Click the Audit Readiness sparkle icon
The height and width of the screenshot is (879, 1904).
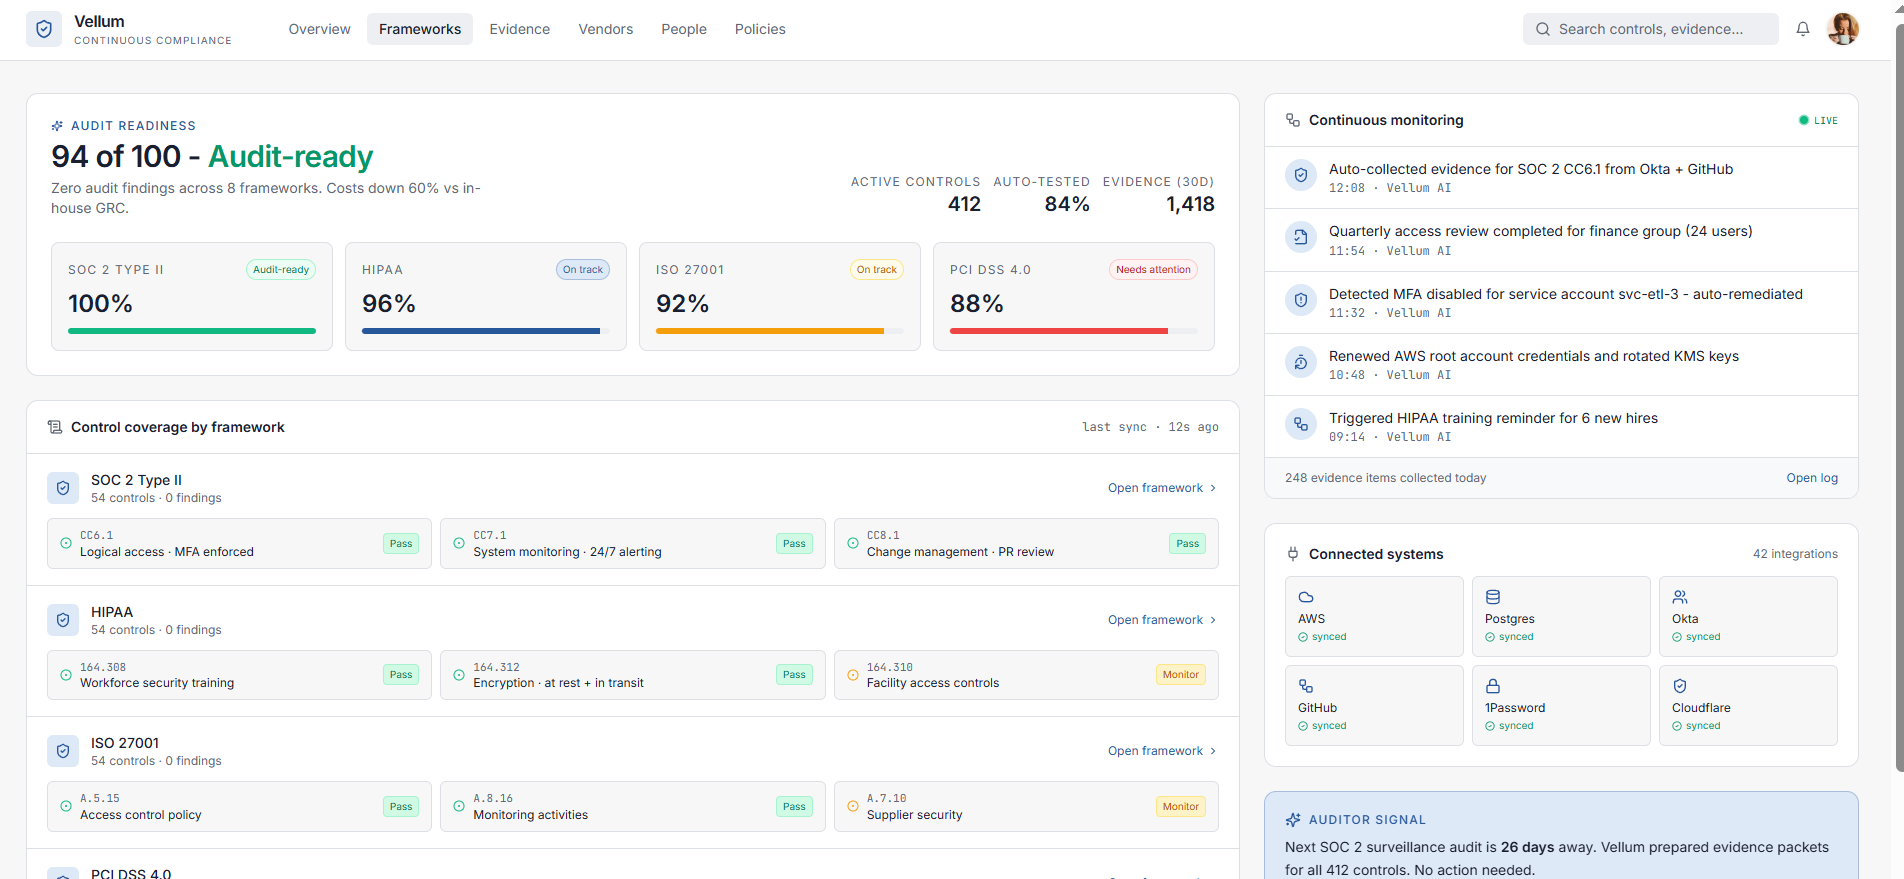tap(57, 126)
